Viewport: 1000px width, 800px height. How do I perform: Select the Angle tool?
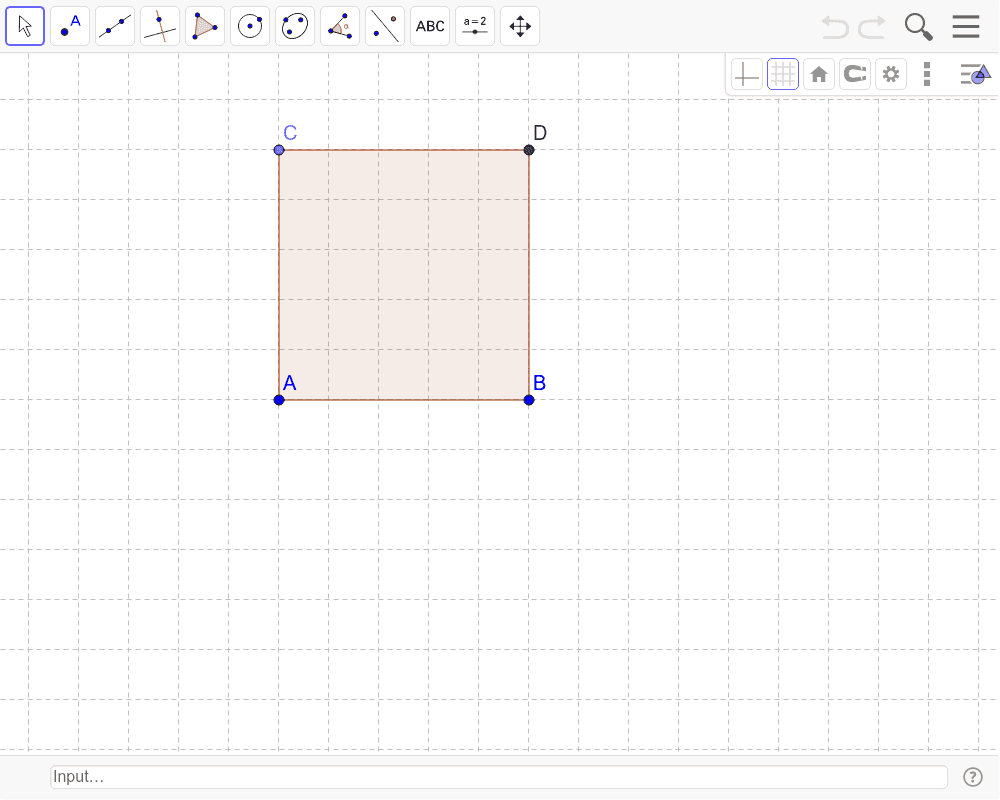click(x=340, y=26)
